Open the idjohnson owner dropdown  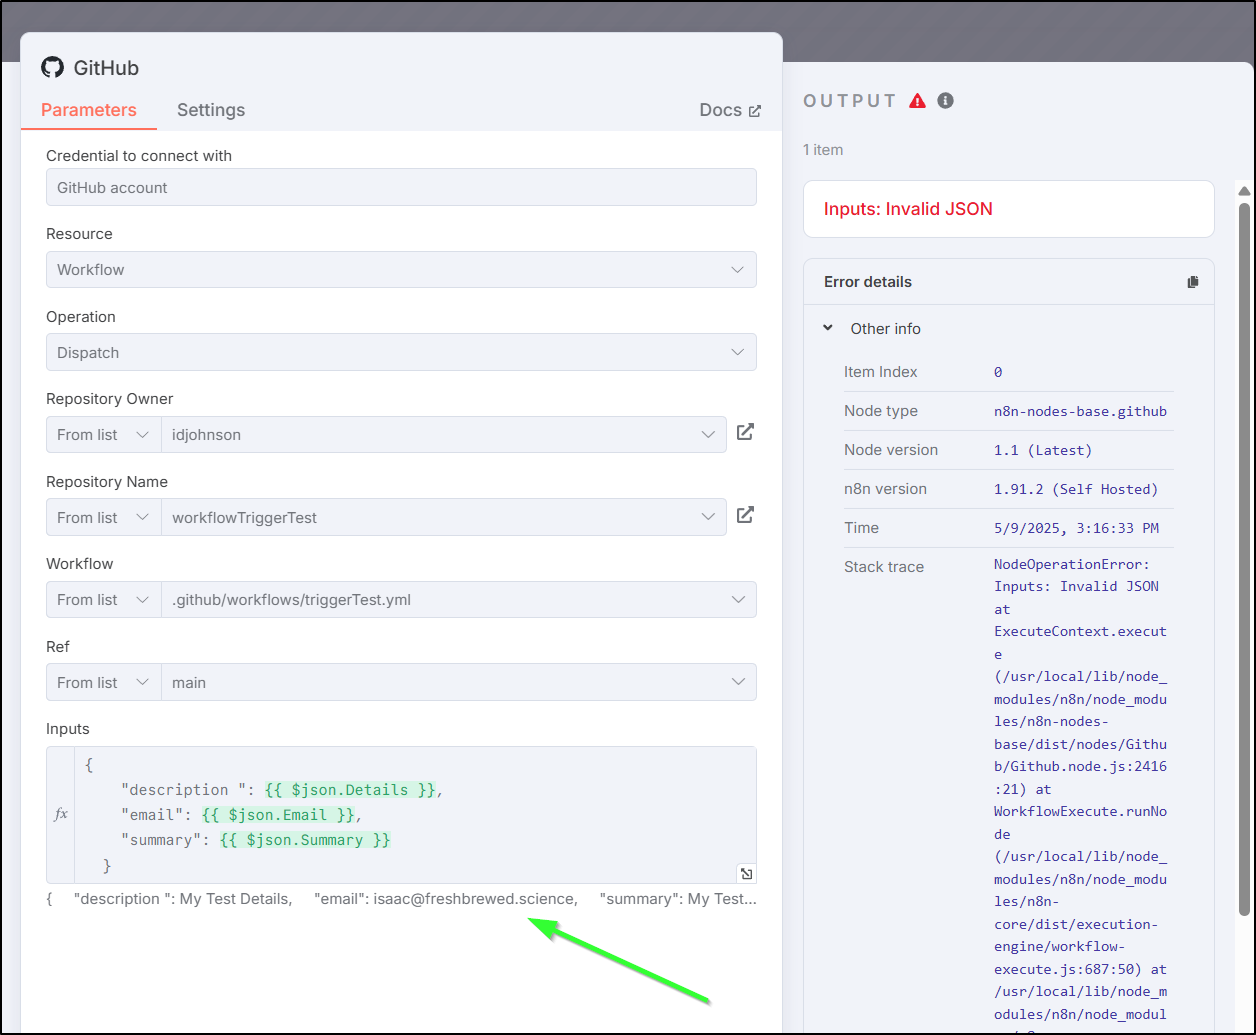tap(444, 435)
